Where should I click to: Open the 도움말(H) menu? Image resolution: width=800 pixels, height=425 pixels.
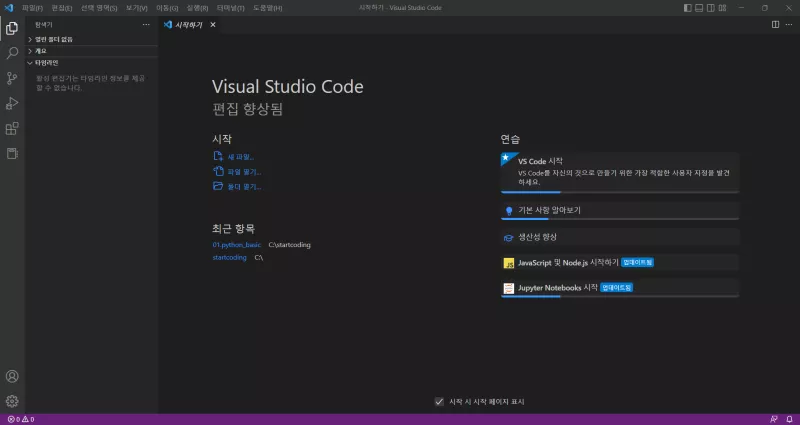click(x=268, y=8)
